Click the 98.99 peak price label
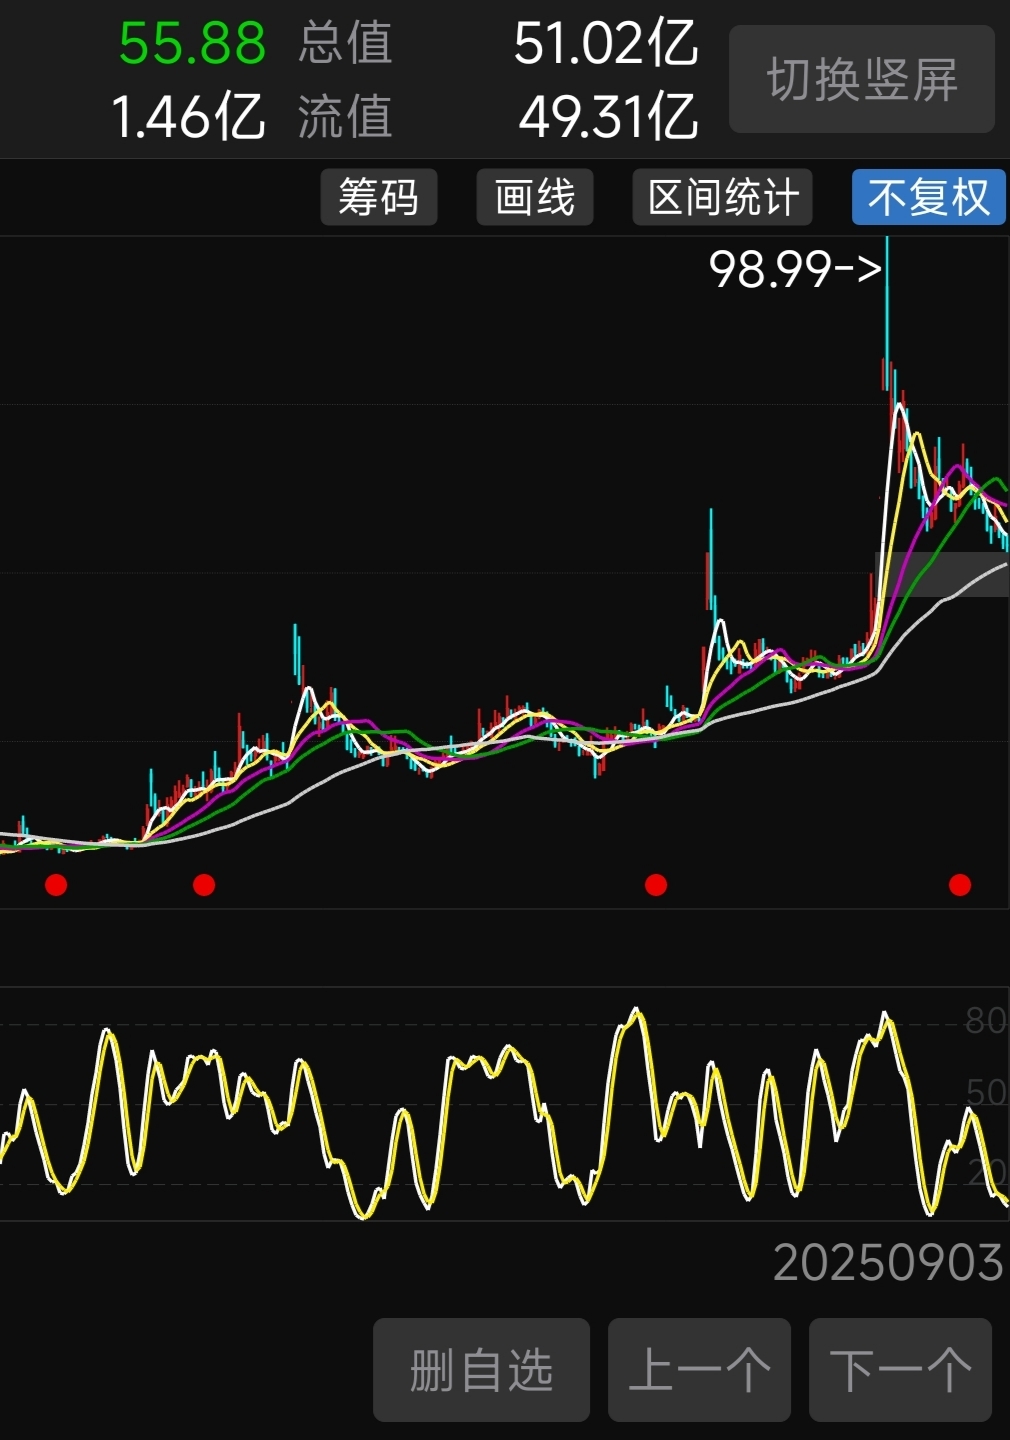Viewport: 1010px width, 1440px height. click(x=795, y=269)
